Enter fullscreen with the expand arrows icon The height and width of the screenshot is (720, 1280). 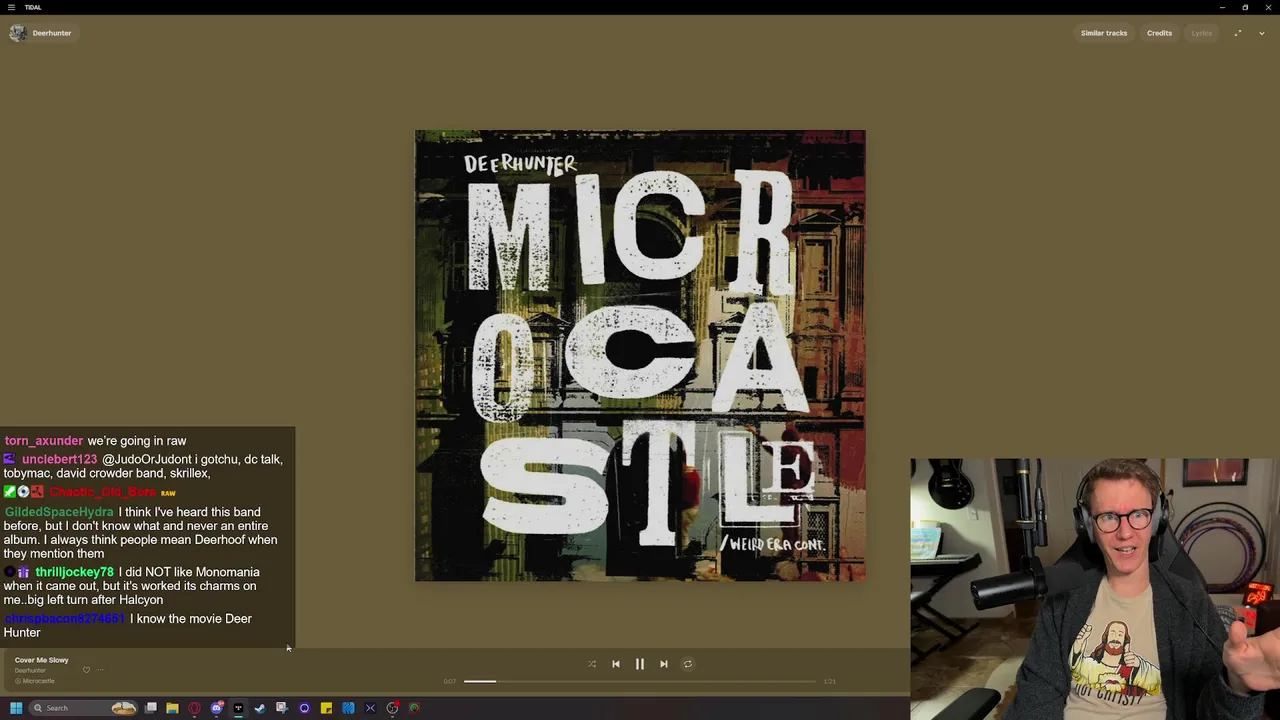tap(1238, 33)
